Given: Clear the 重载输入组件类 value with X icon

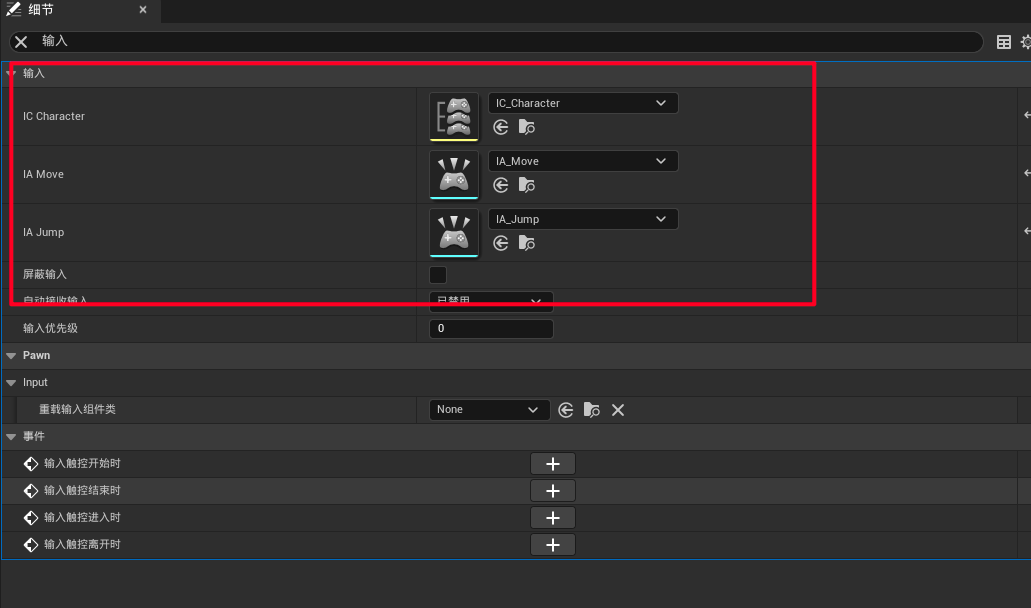Looking at the screenshot, I should (x=618, y=410).
